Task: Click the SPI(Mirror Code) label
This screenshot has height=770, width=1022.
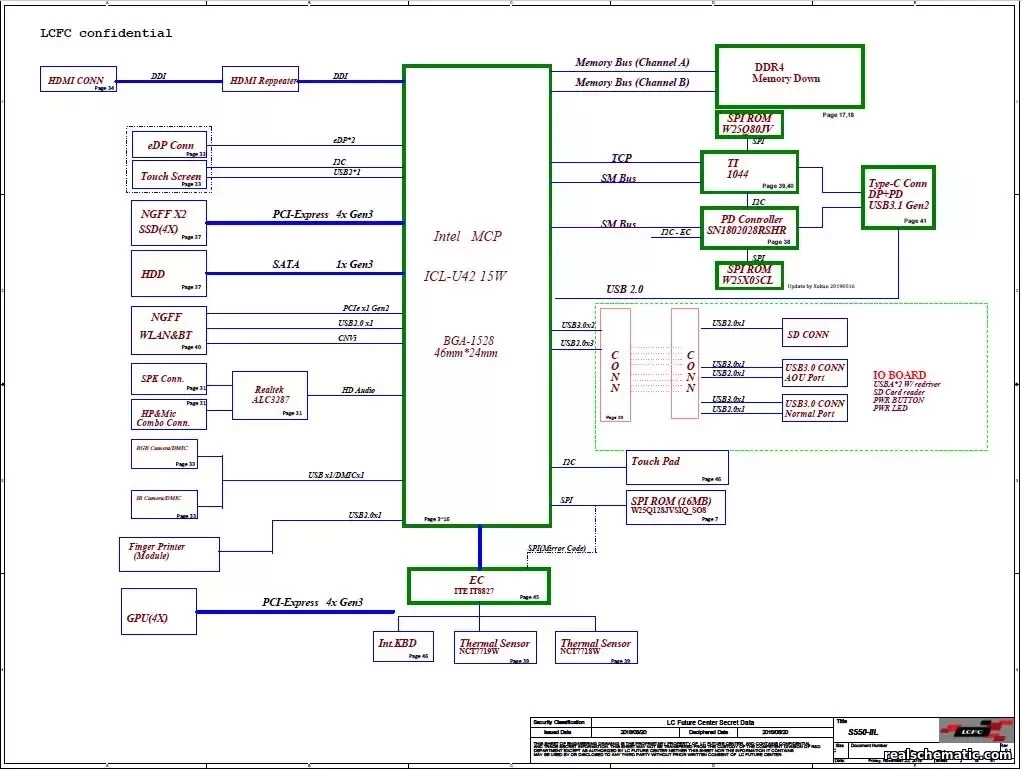Action: [557, 548]
